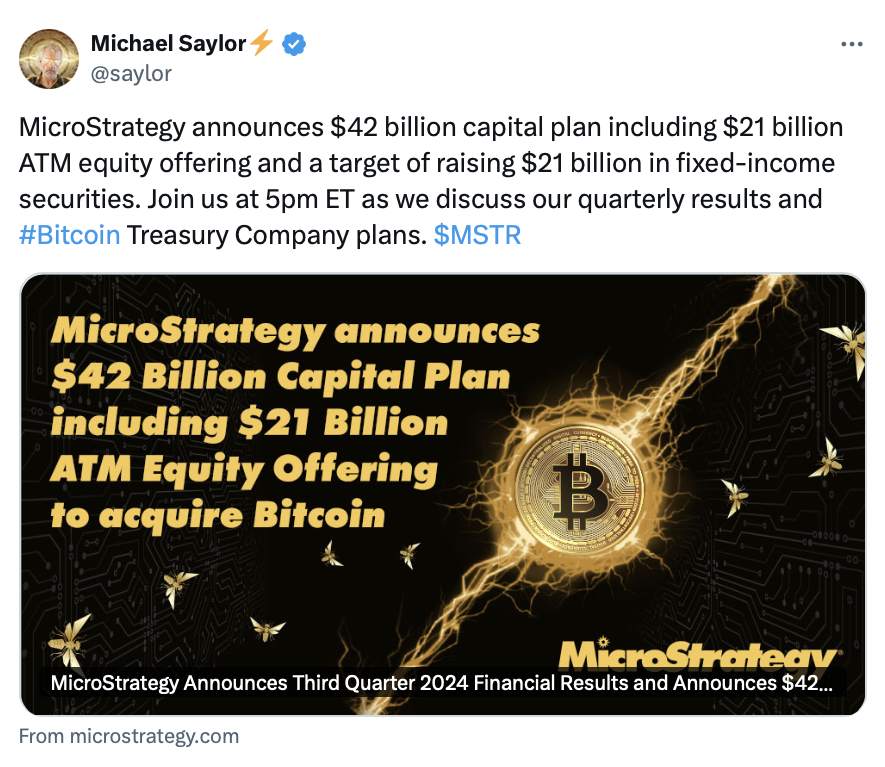Click "to acquire Bitcoin" text in image
The width and height of the screenshot is (885, 767).
pyautogui.click(x=218, y=514)
